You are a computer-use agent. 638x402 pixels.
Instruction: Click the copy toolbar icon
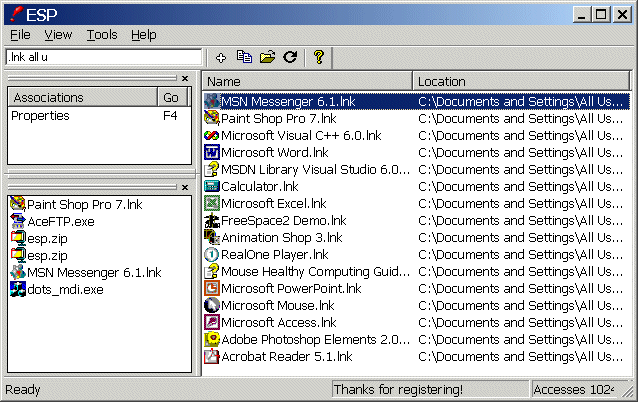tap(244, 57)
